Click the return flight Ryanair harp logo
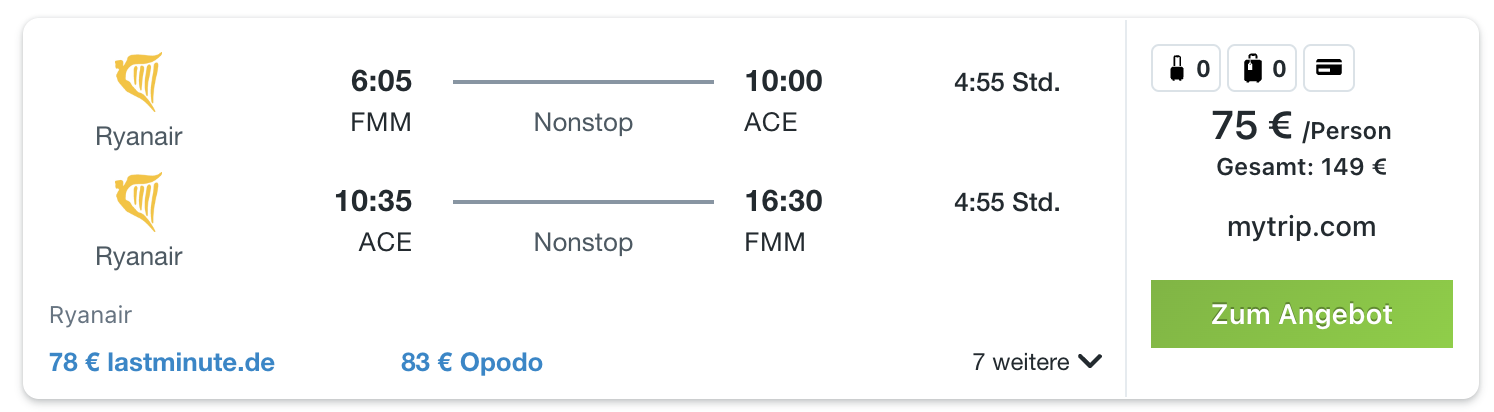This screenshot has height=412, width=1494. coord(139,203)
